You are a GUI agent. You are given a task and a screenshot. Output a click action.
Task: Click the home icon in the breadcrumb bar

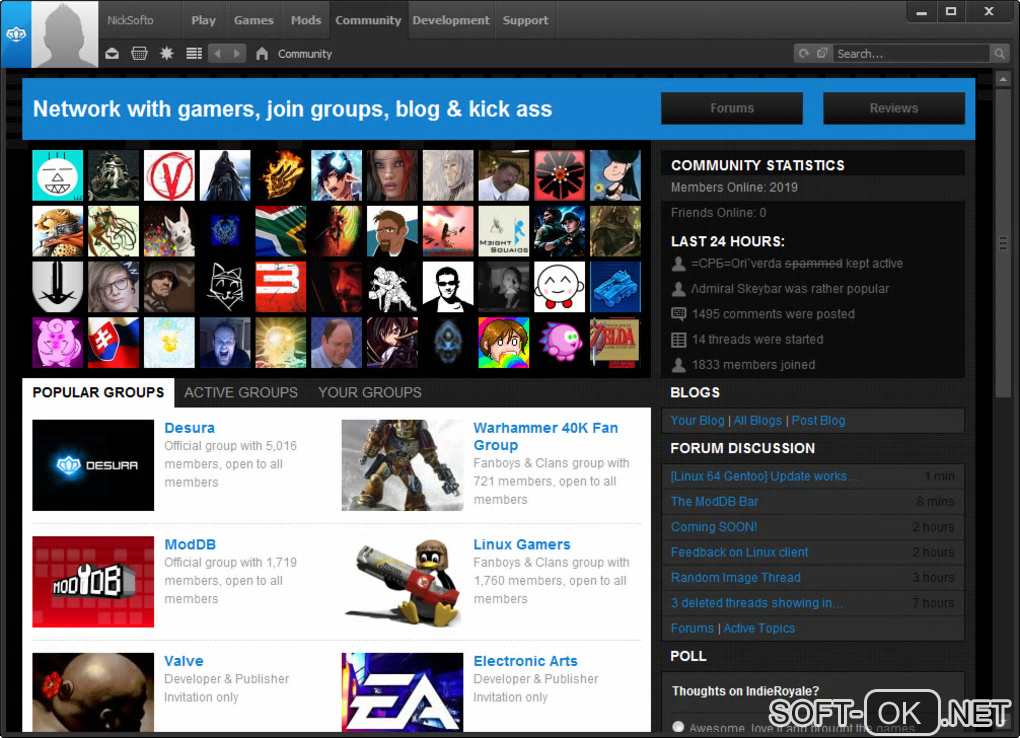(x=262, y=53)
